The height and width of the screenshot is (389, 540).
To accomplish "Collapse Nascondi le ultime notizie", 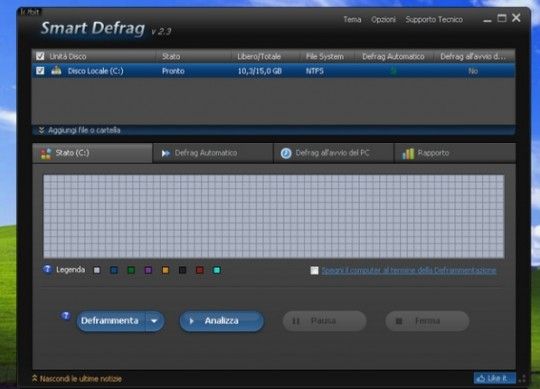I will click(x=77, y=379).
